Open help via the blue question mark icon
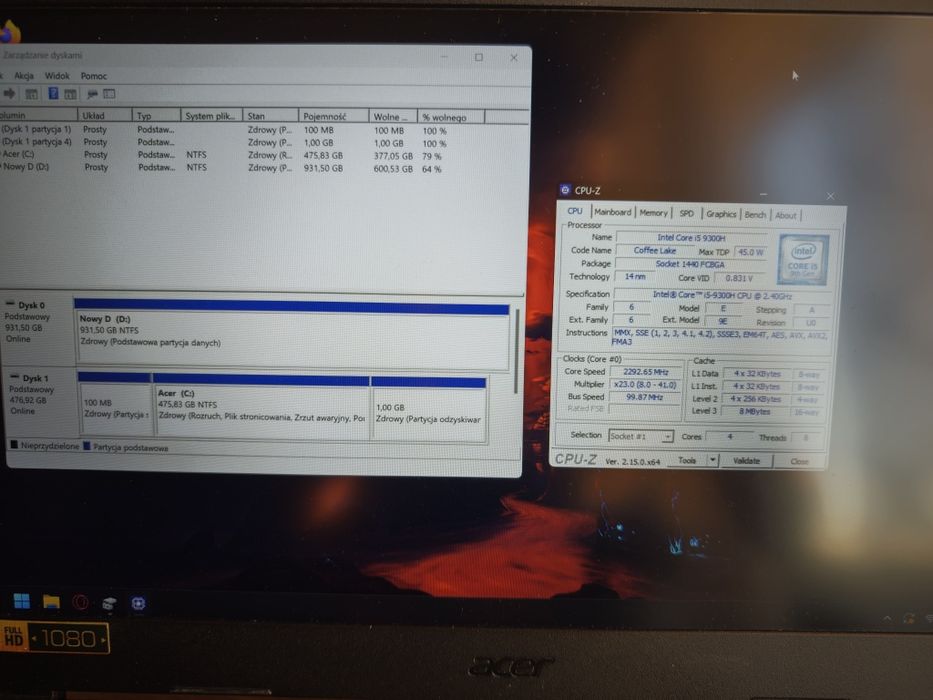 [x=53, y=93]
